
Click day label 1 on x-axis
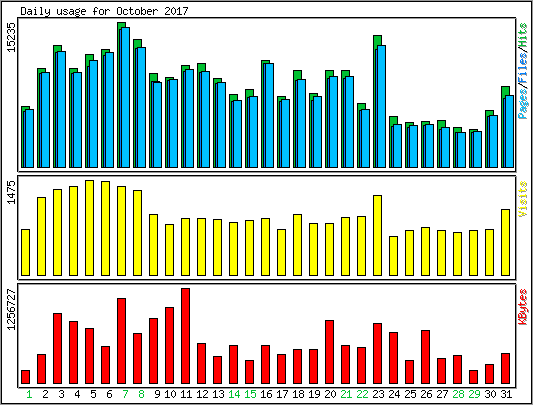click(29, 394)
